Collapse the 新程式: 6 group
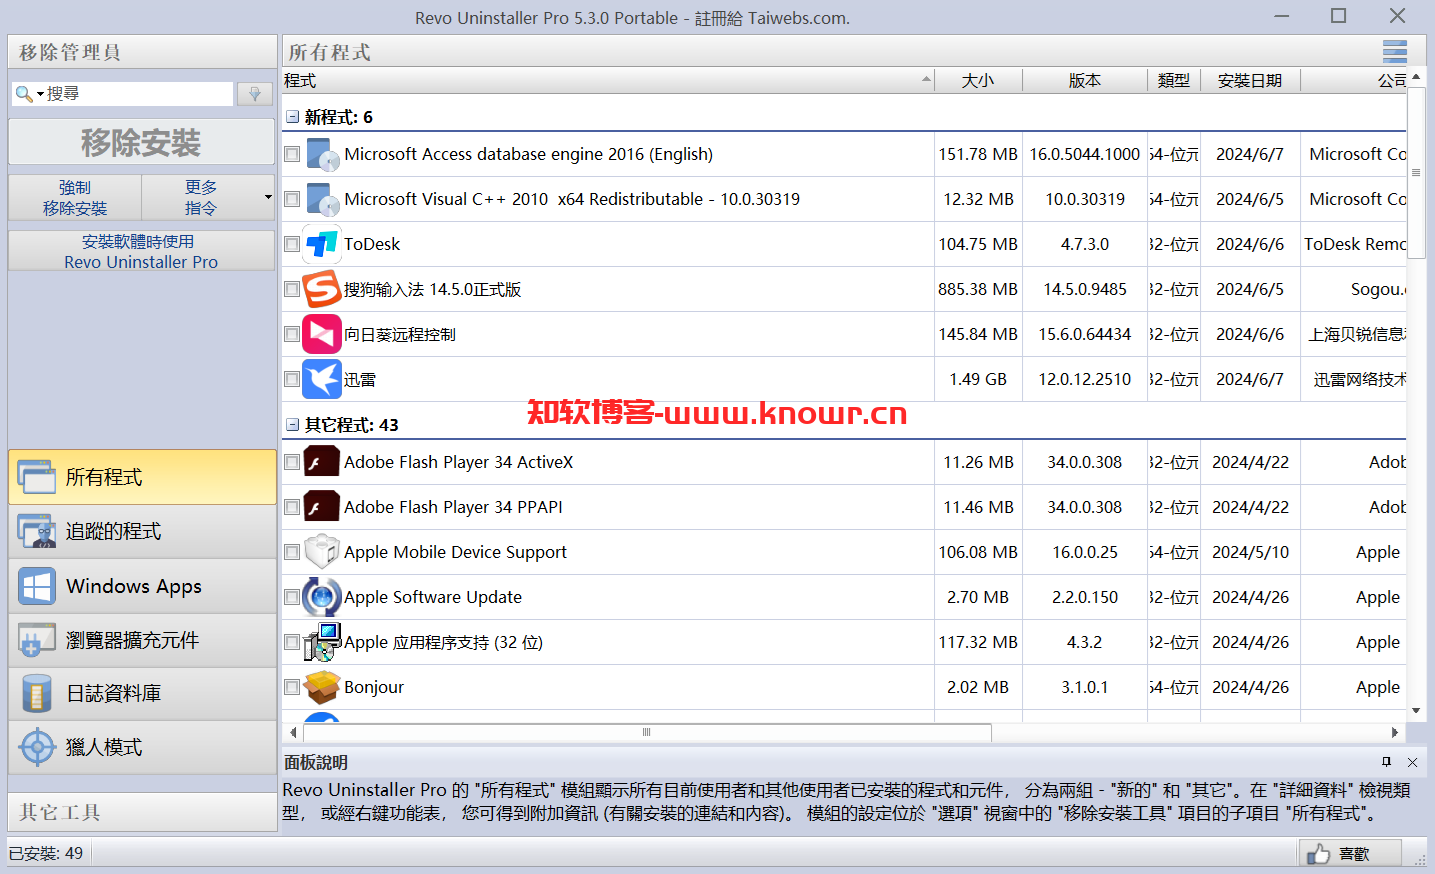The width and height of the screenshot is (1435, 874). (x=292, y=117)
